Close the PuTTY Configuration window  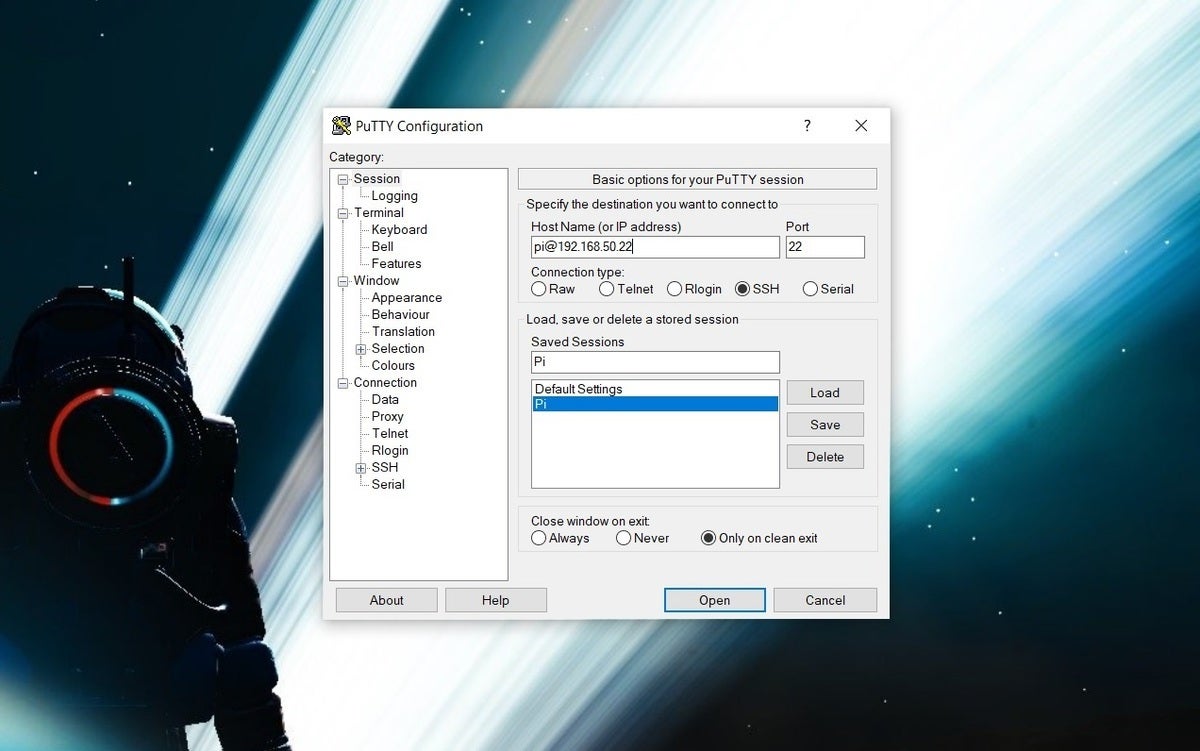[861, 126]
